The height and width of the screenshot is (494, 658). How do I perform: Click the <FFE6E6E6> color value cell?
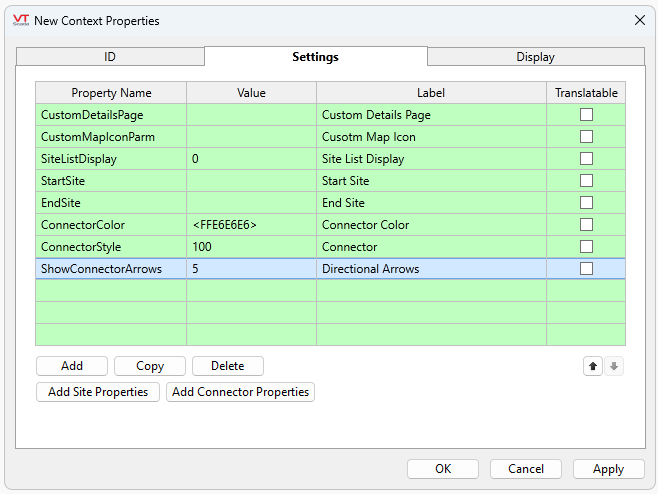pos(251,225)
